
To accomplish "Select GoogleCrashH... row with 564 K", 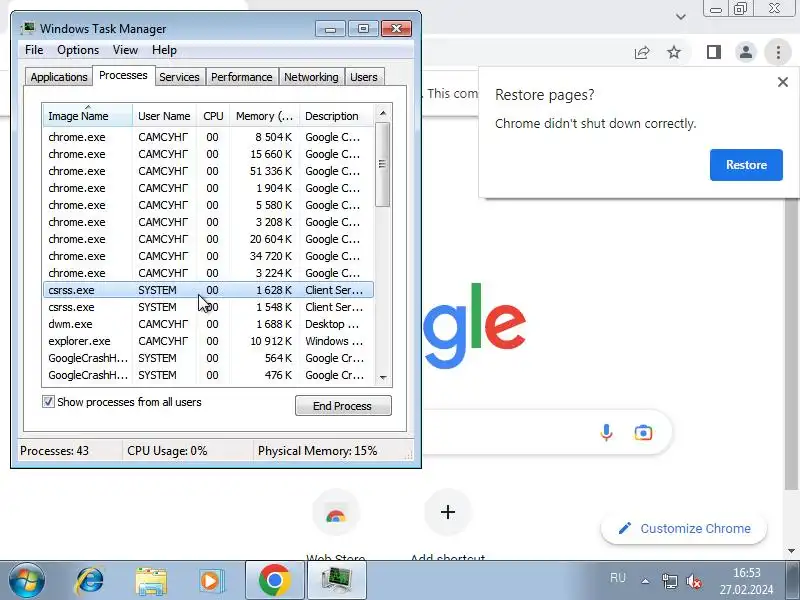I will point(208,358).
